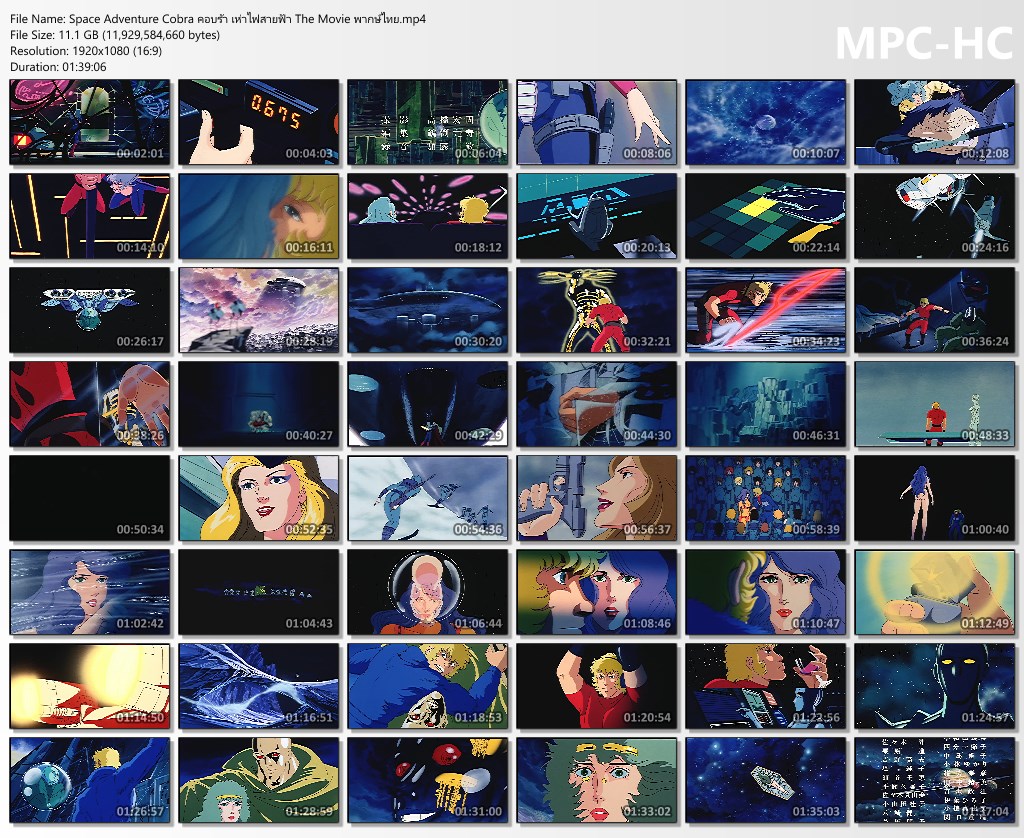Select the thumbnail stamped 01:02:42
1024x838 pixels.
coord(90,592)
